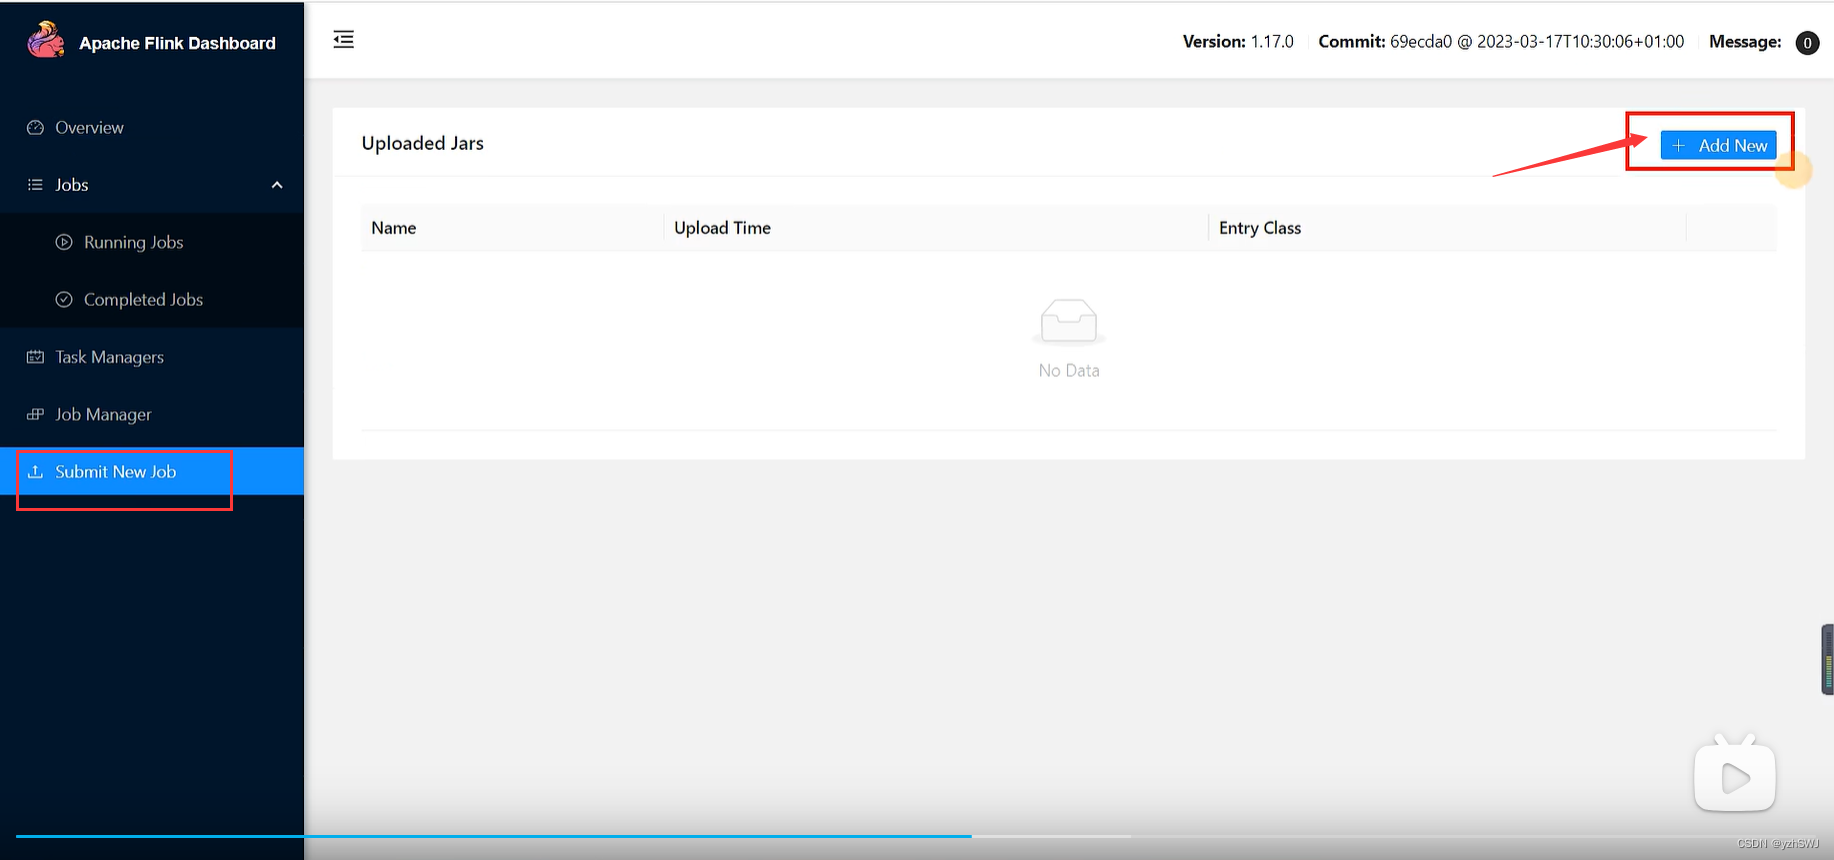Click the Apache Flink squirrel logo

pos(46,40)
